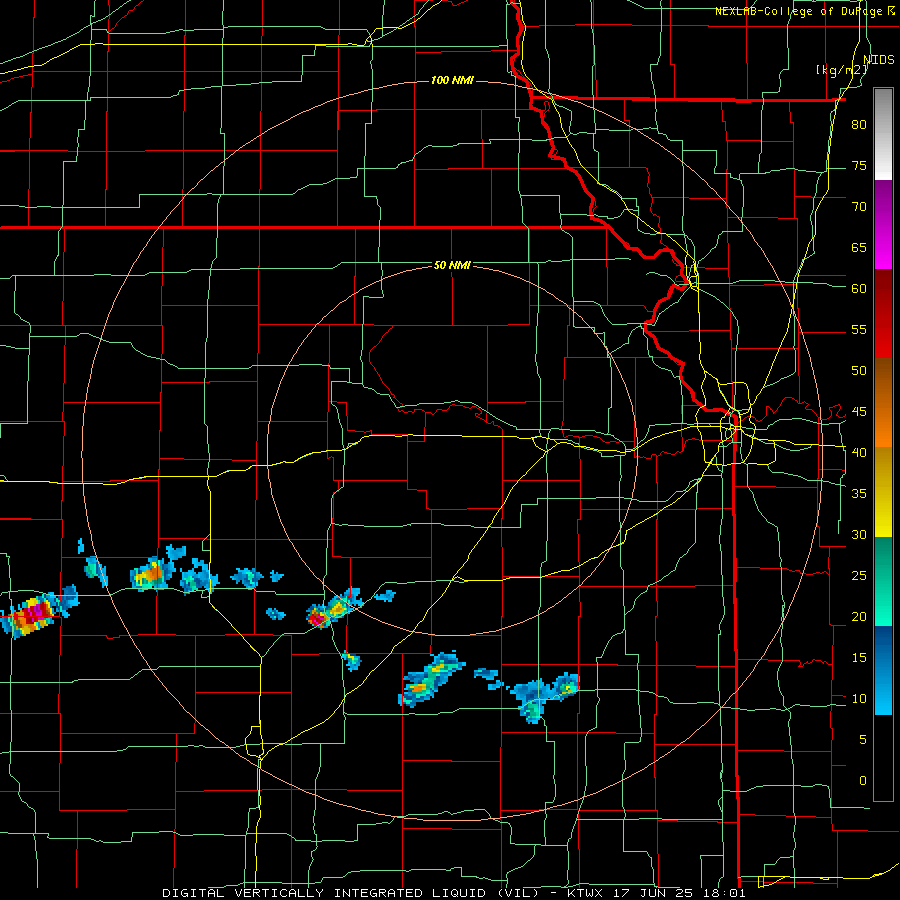Click the 35 value on the VIL scale
This screenshot has height=900, width=900.
click(x=859, y=494)
